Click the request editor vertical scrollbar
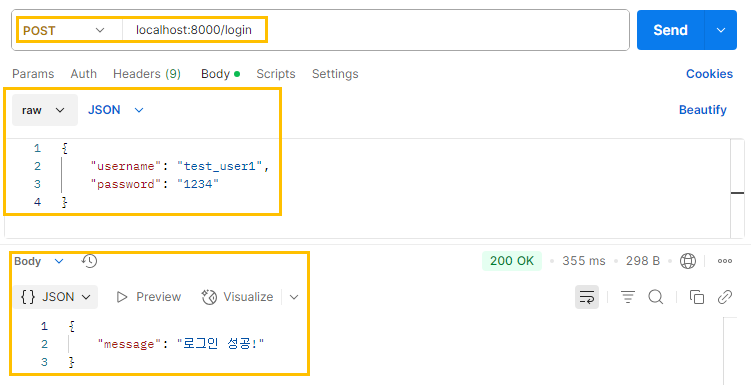 [737, 188]
